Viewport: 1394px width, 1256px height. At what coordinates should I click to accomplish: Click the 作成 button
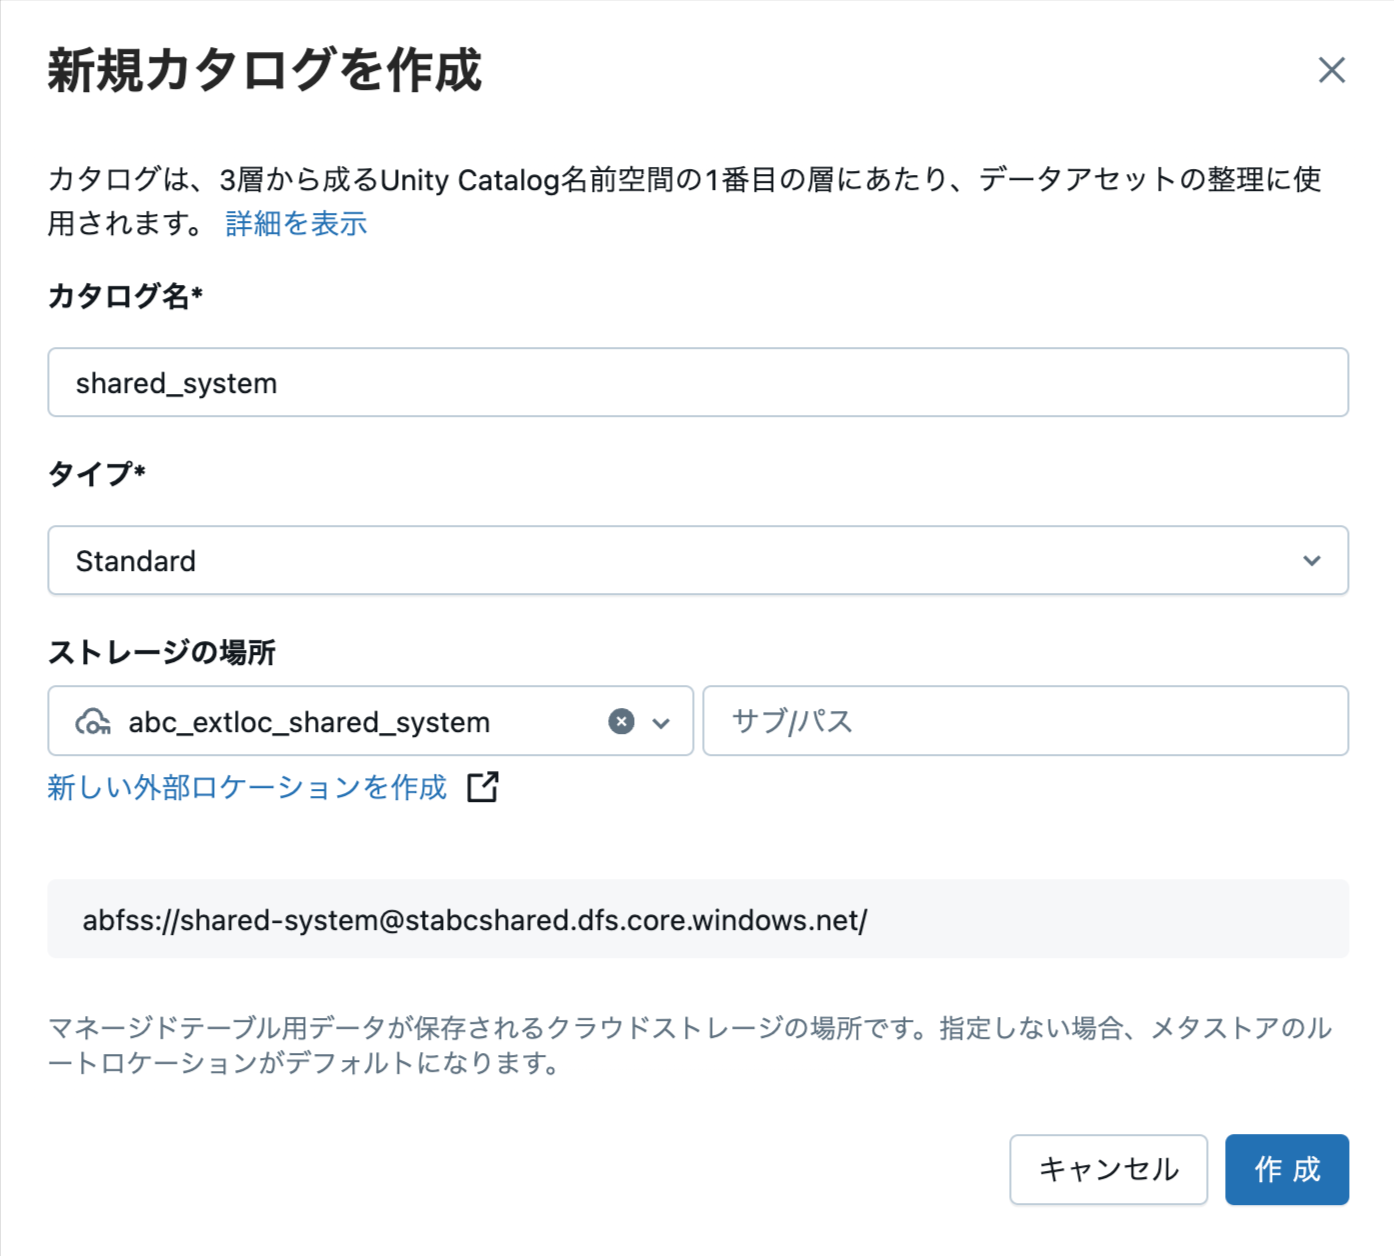coord(1287,1169)
